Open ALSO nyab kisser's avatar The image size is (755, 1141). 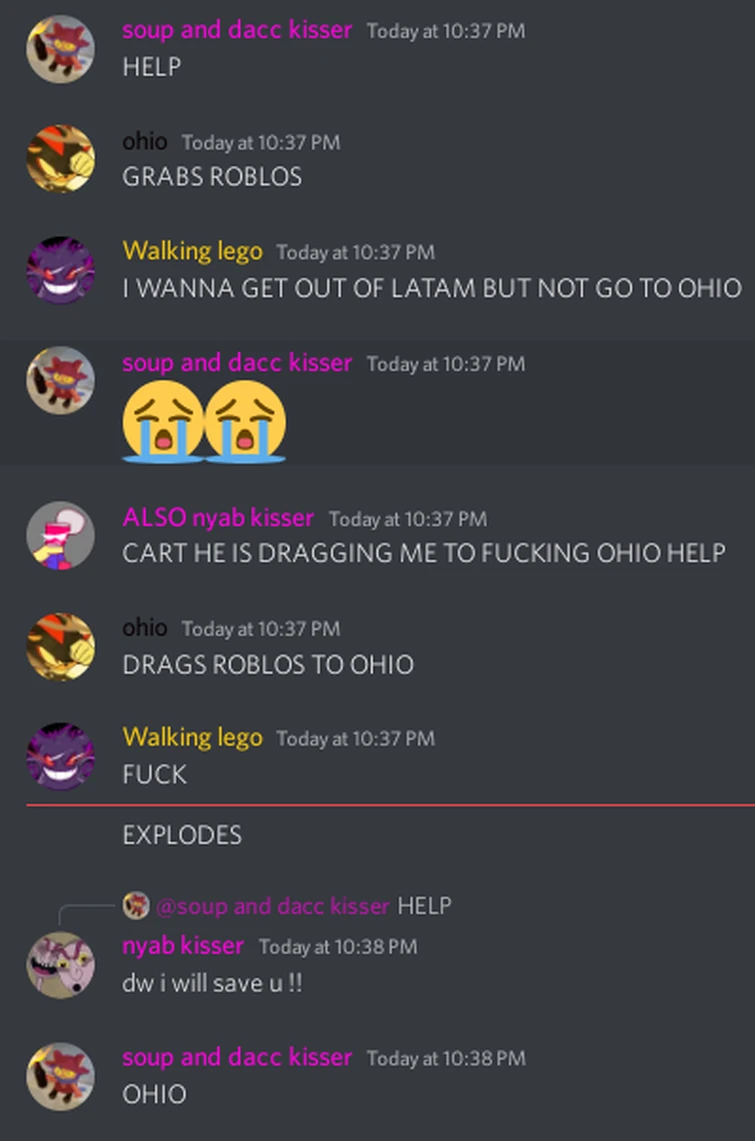point(60,535)
